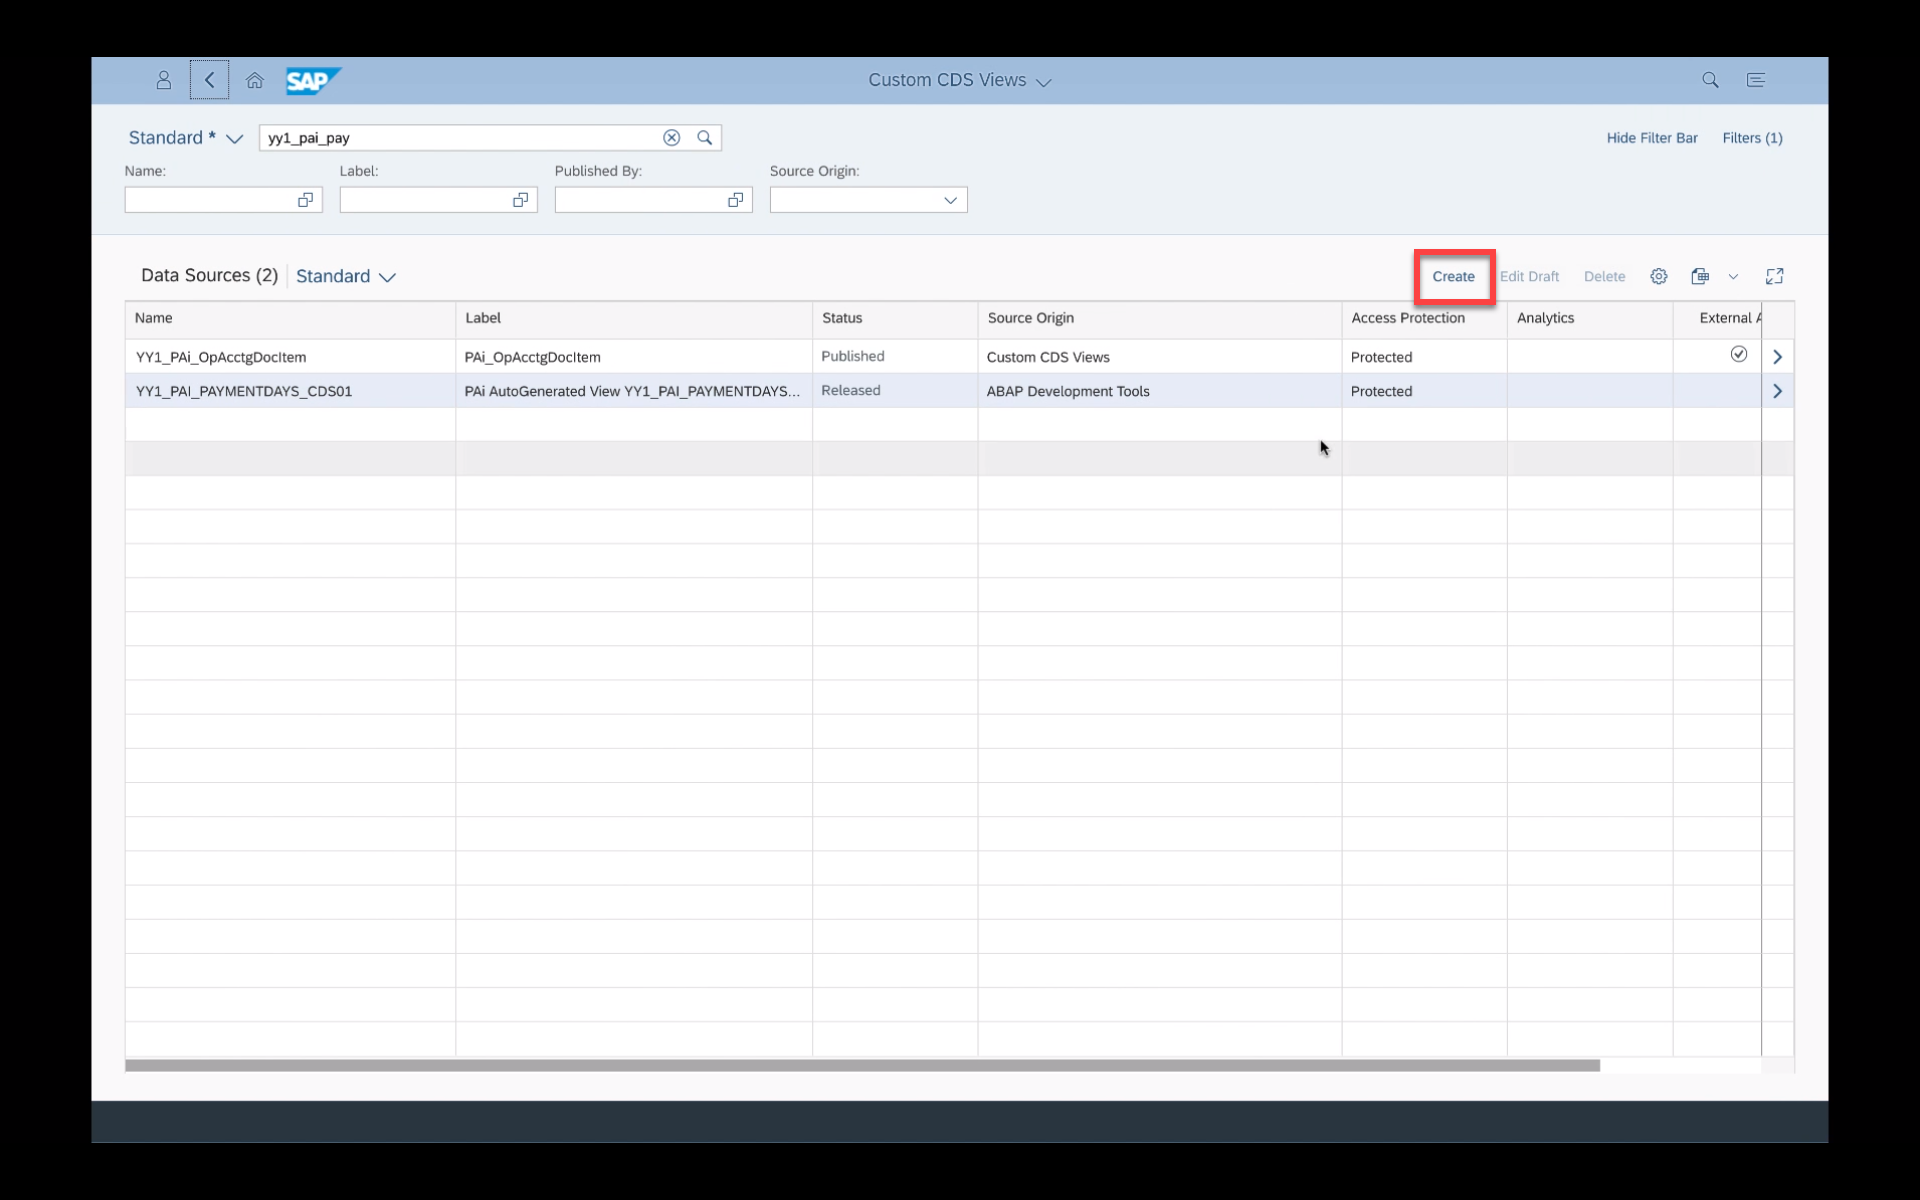
Task: Open the Standard table view variant dropdown
Action: [387, 277]
